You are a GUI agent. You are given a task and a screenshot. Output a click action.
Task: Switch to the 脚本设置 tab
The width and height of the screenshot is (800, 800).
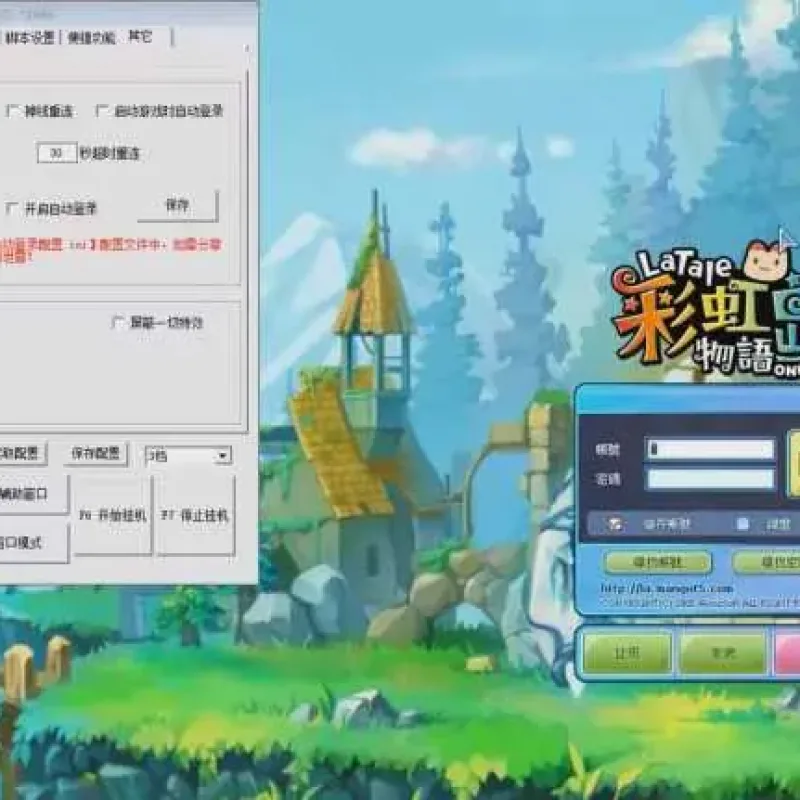coord(29,37)
